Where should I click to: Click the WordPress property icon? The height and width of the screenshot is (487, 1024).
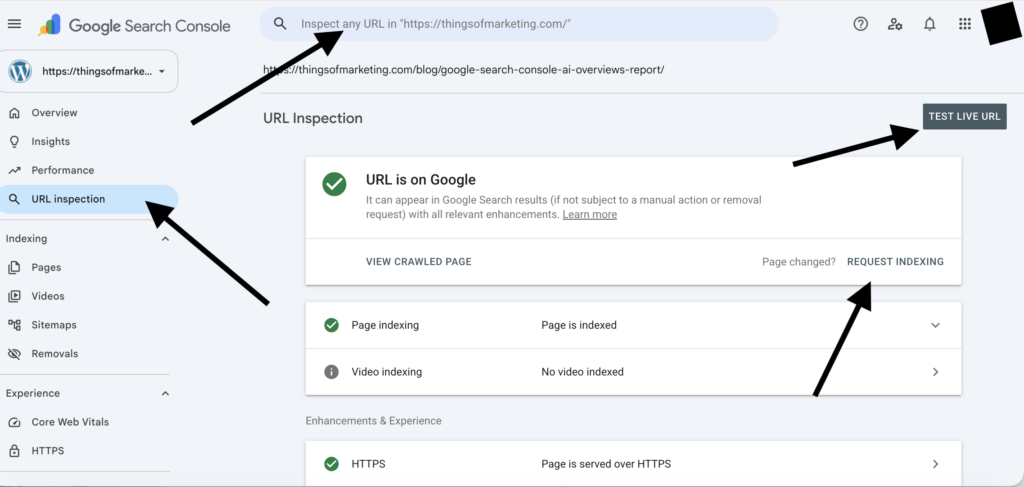coord(20,71)
